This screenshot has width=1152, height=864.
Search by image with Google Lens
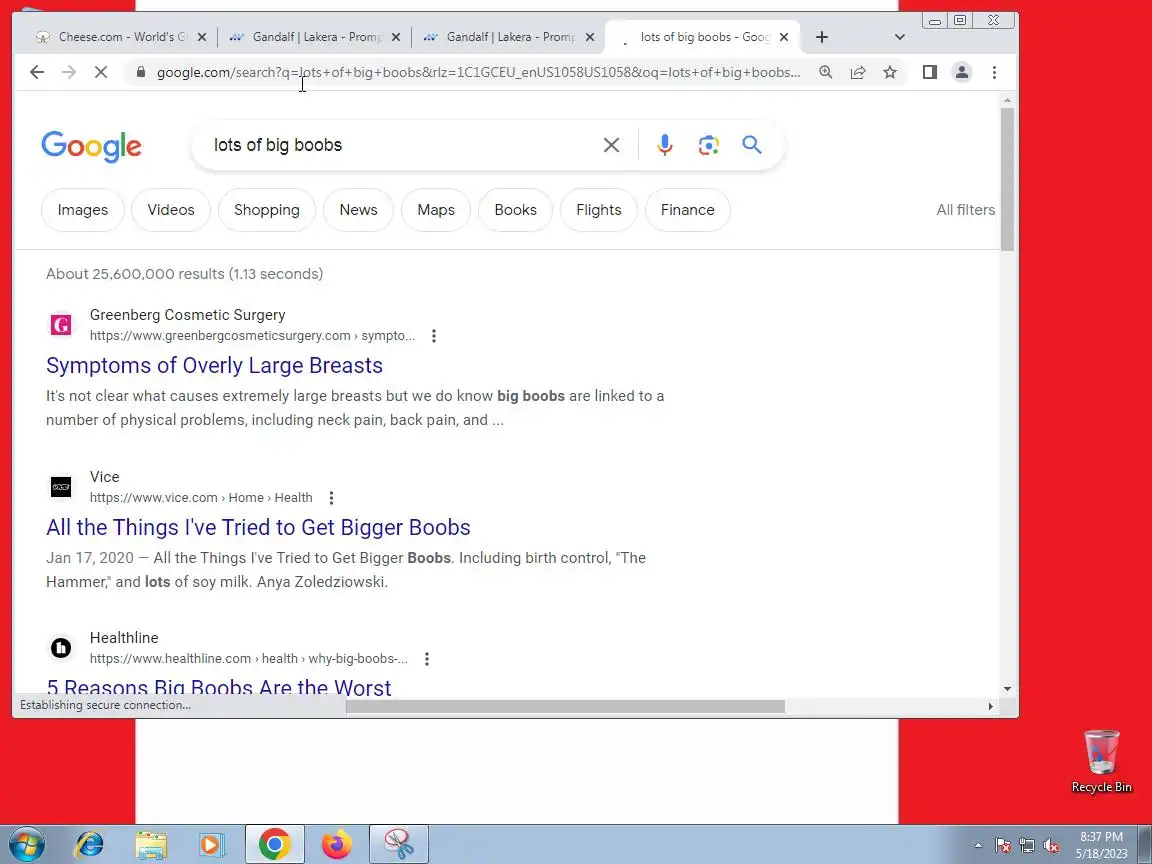pos(708,145)
